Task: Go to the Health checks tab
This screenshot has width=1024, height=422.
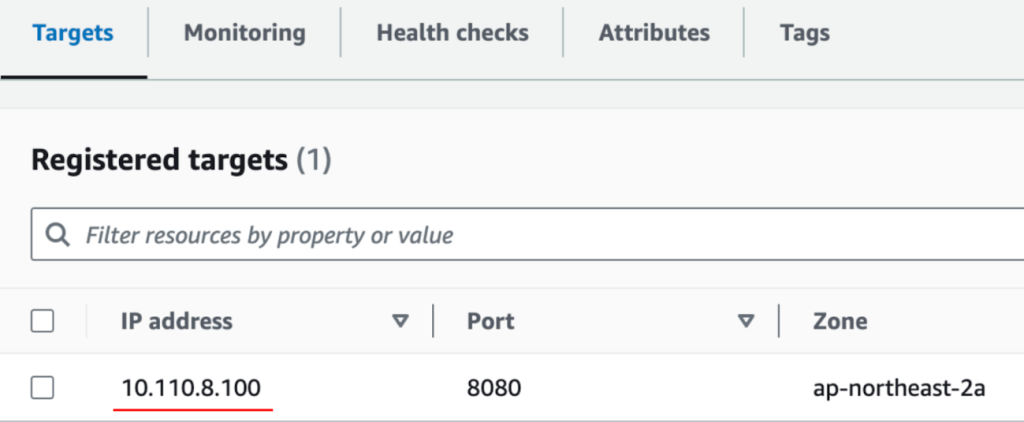Action: click(451, 33)
